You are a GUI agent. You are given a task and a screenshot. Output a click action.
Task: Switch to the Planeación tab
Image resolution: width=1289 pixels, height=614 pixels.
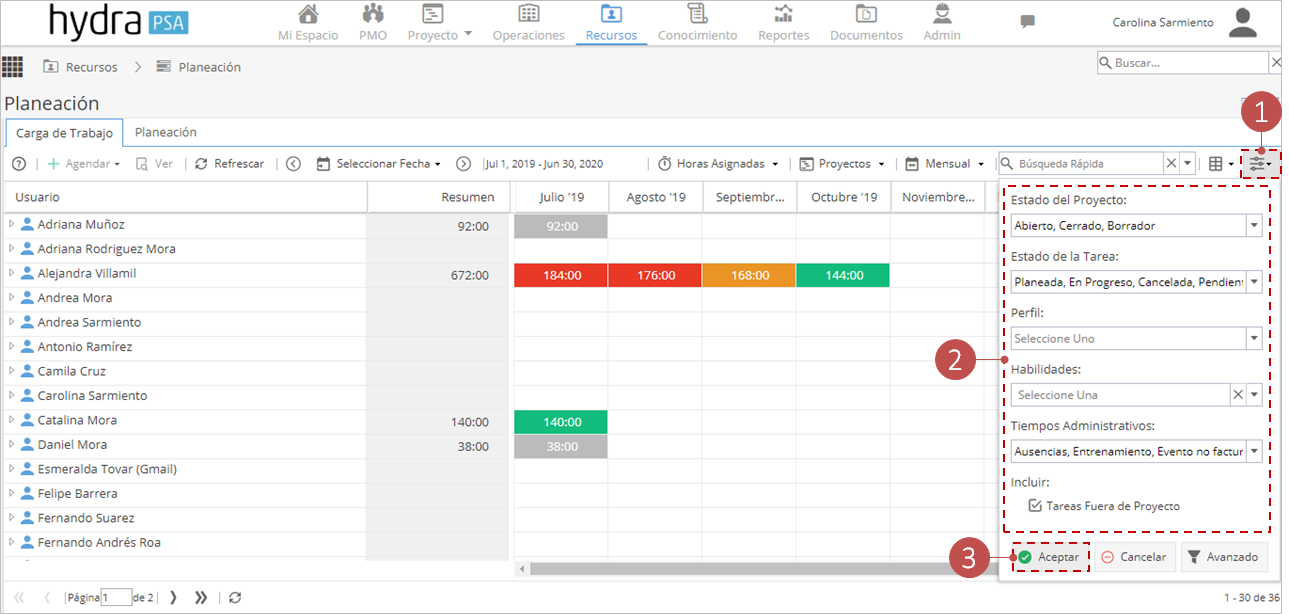coord(166,132)
